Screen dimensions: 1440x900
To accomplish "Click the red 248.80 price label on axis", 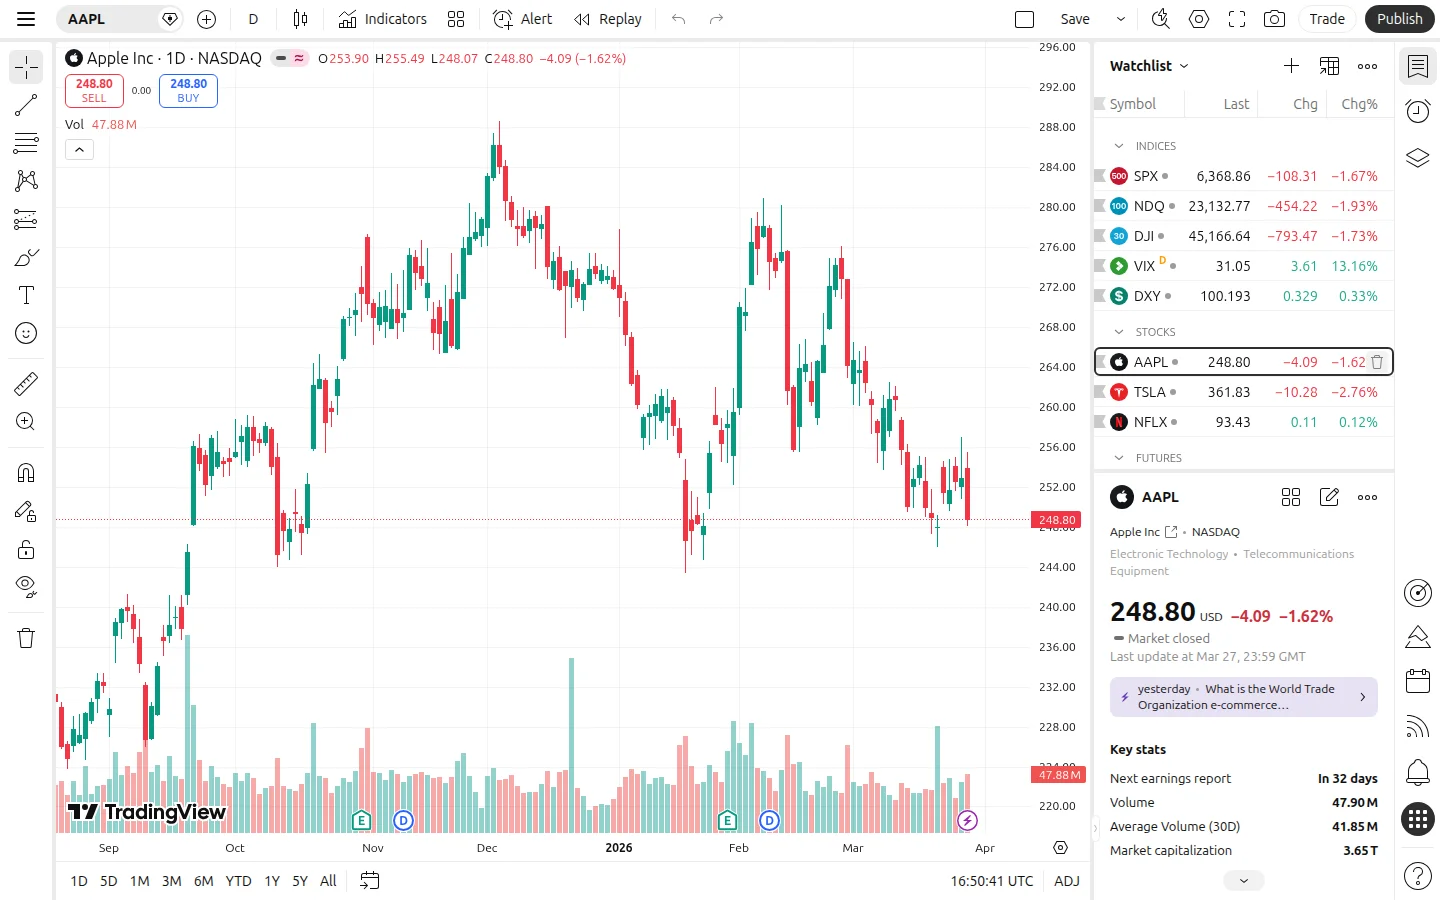I will click(1056, 520).
